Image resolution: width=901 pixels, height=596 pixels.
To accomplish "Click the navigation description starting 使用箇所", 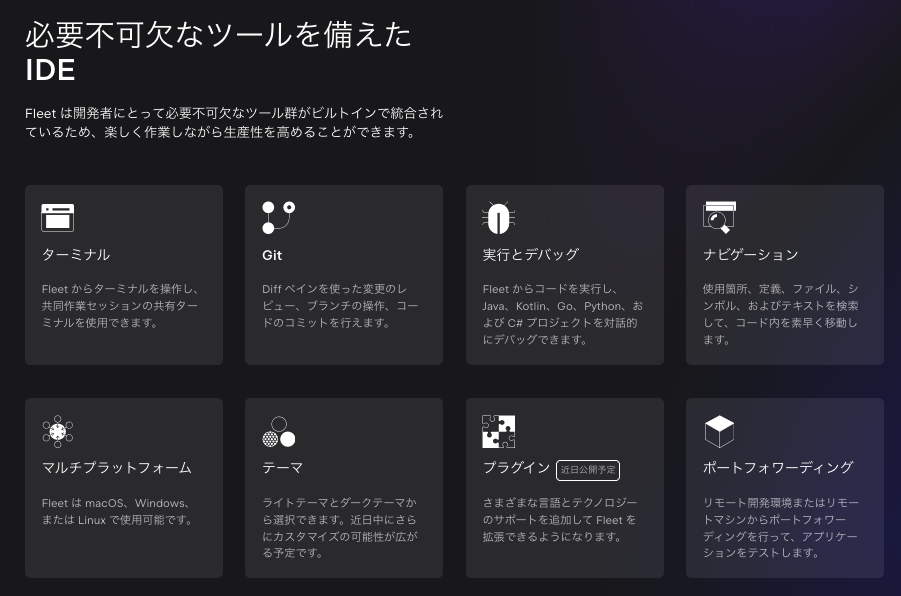I will coord(780,314).
